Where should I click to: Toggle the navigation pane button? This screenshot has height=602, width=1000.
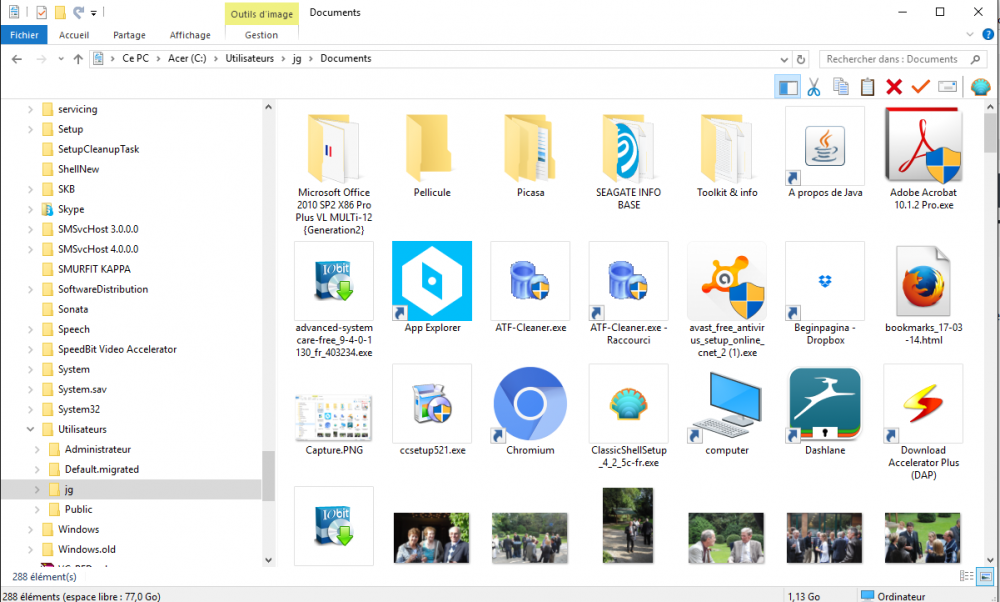click(787, 87)
